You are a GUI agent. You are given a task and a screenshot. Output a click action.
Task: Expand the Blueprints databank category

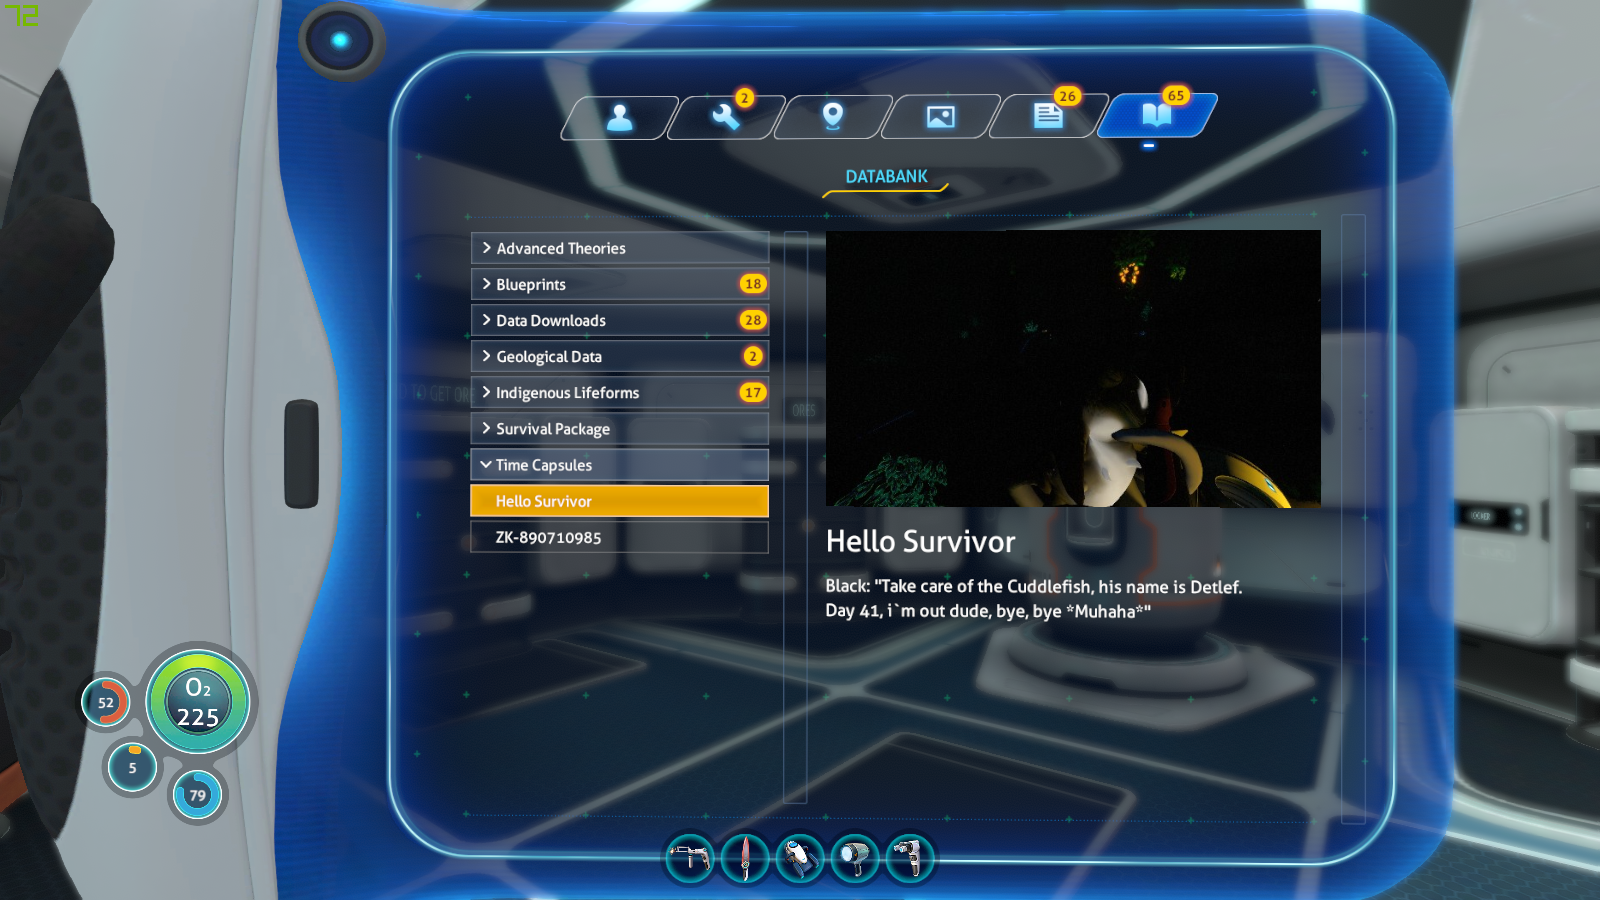coord(620,284)
